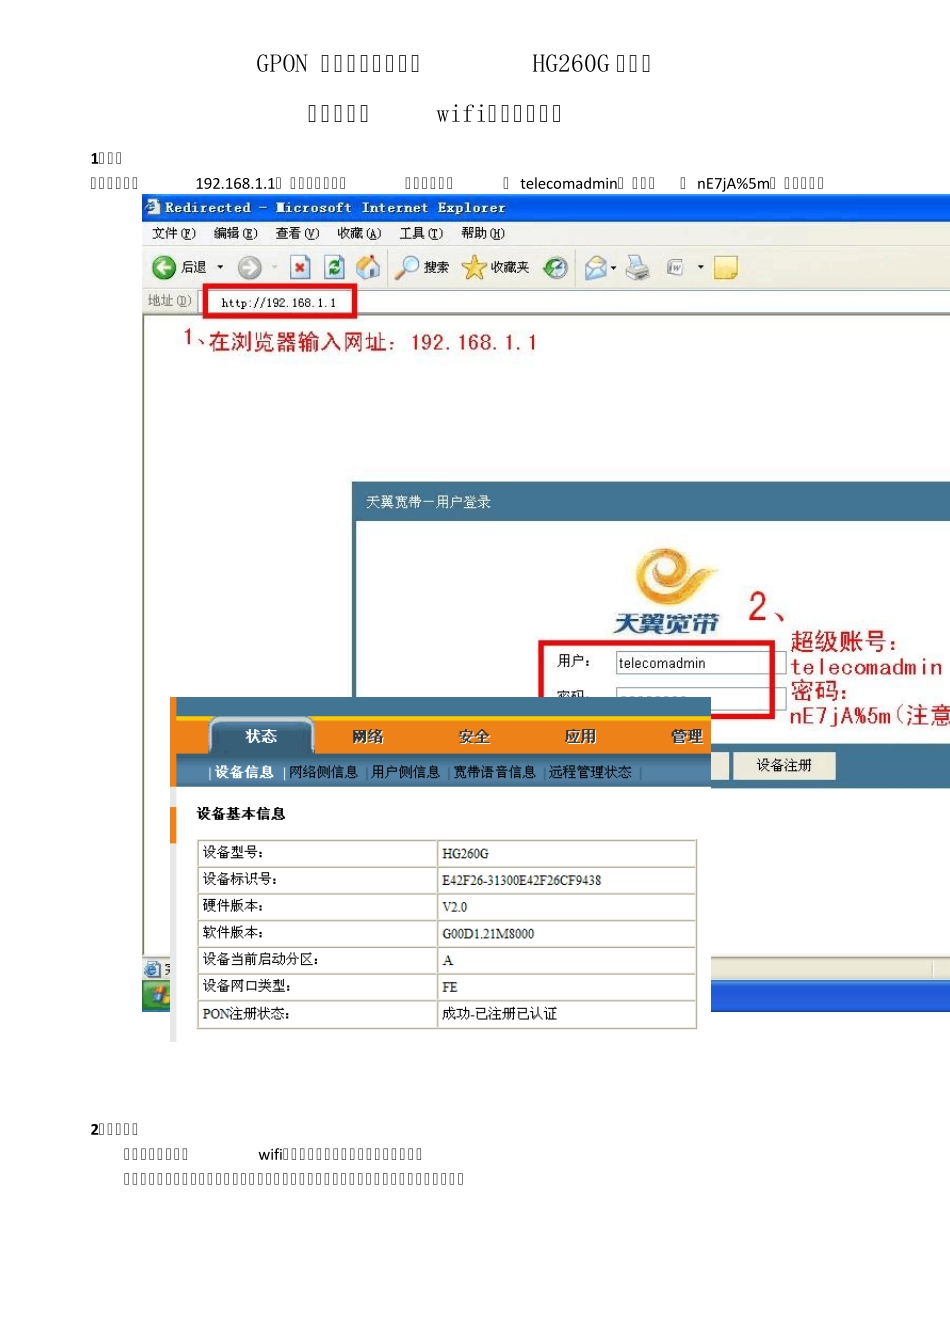
Task: Click the Stop loading red X icon
Action: tap(299, 267)
